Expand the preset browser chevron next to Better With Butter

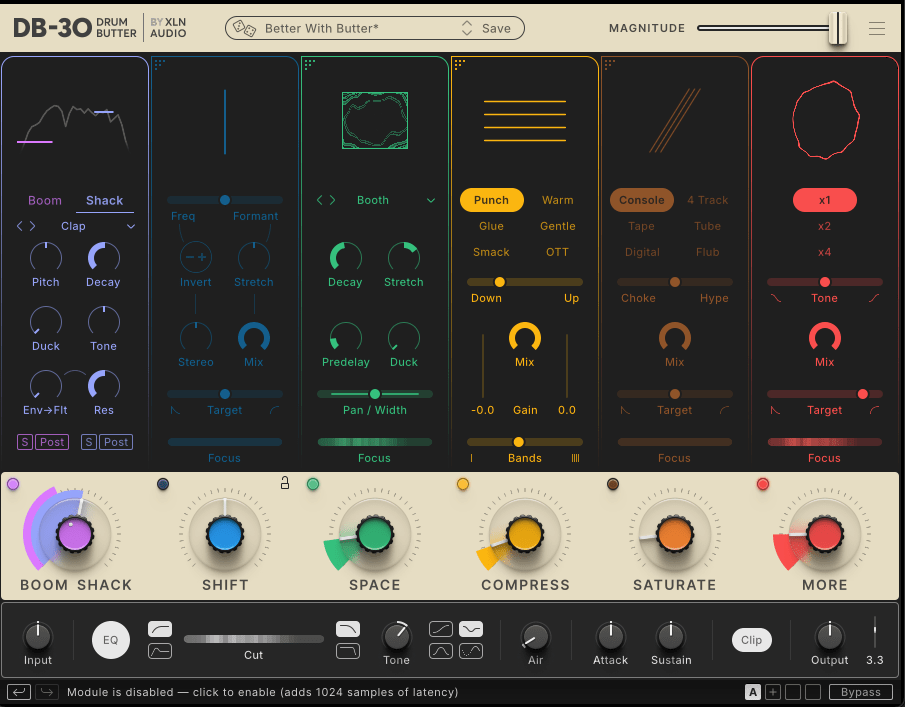(x=466, y=28)
